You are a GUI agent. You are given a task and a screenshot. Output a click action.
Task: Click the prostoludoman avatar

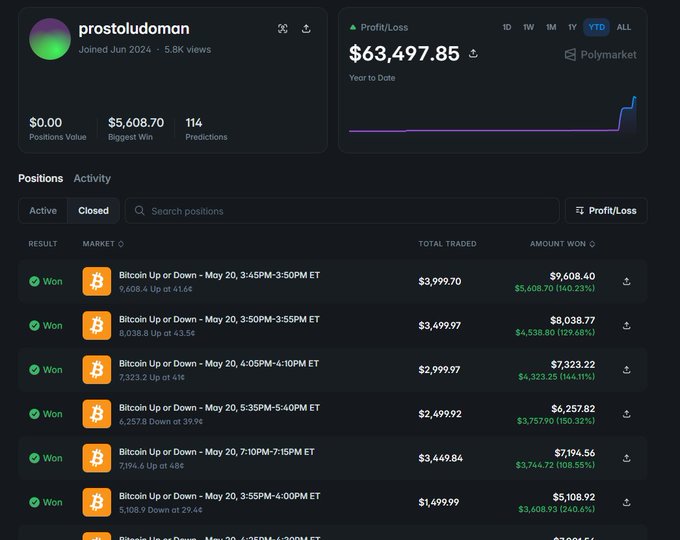(x=50, y=39)
